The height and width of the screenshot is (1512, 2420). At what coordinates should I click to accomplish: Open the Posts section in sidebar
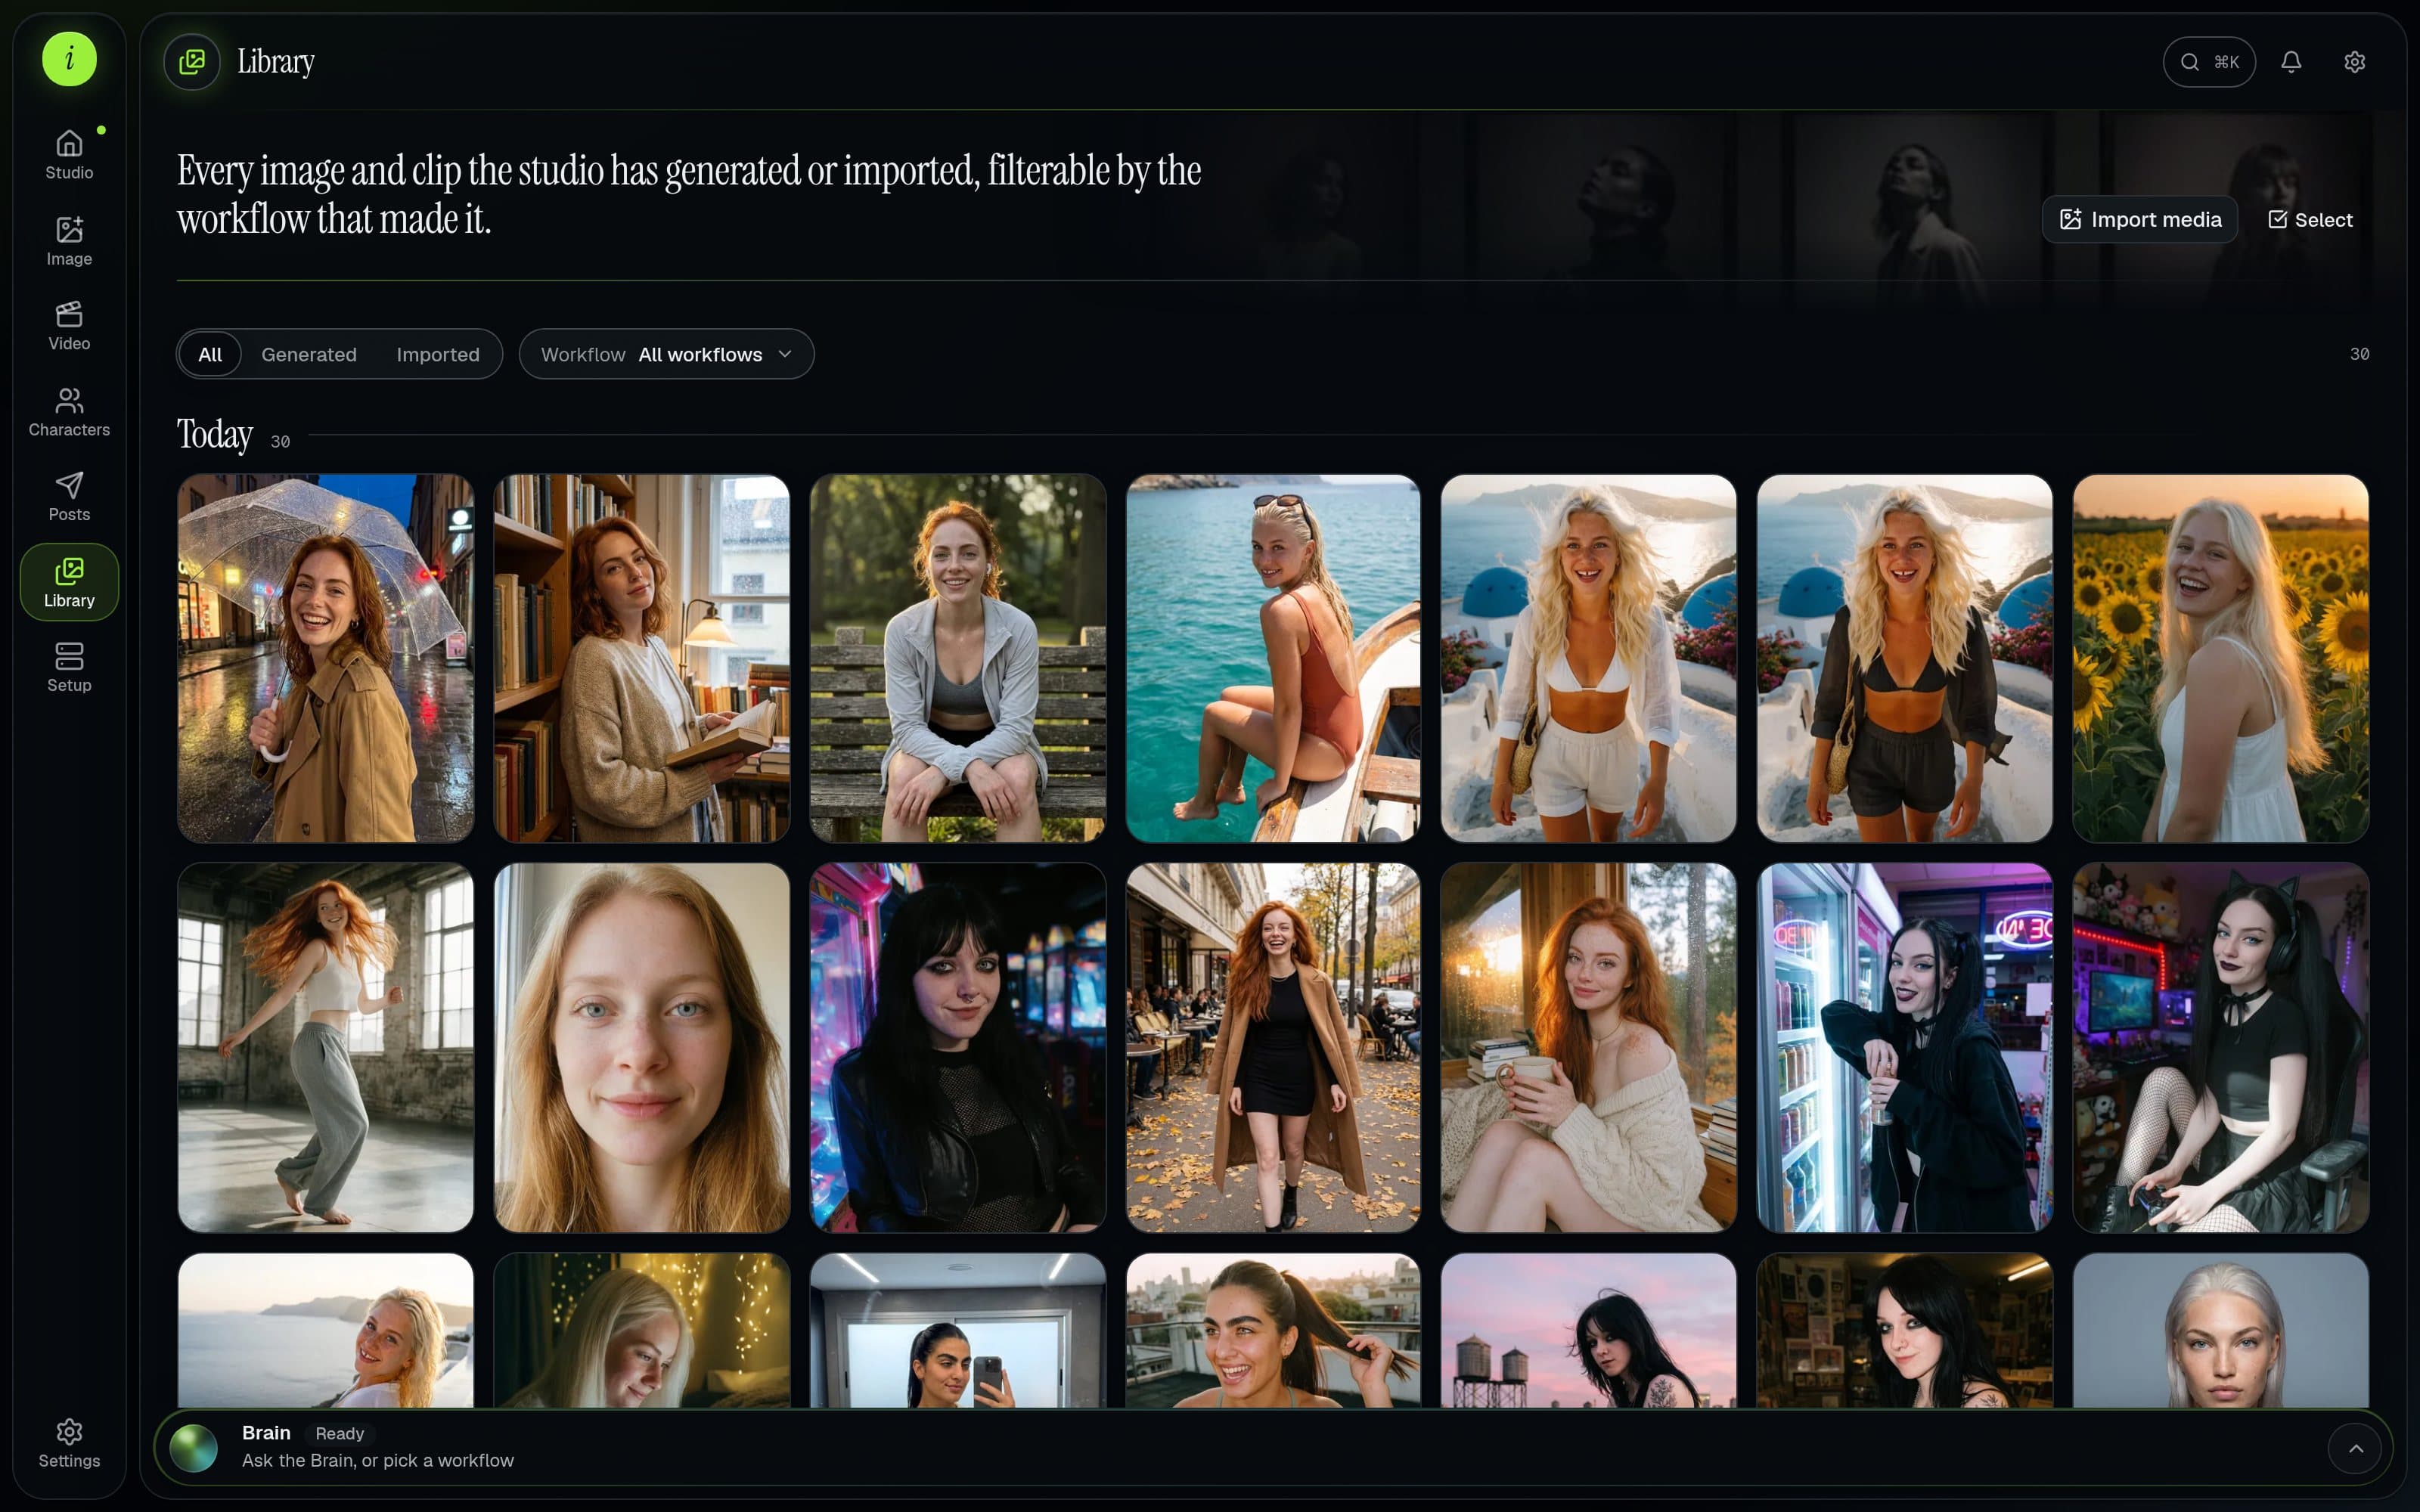tap(69, 497)
